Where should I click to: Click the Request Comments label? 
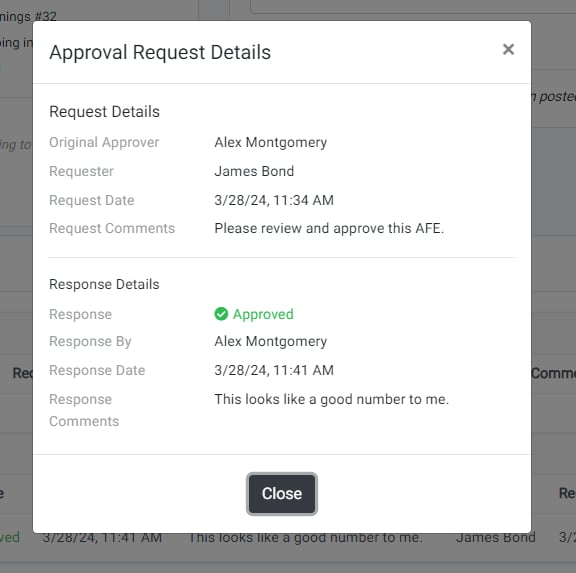tap(112, 228)
